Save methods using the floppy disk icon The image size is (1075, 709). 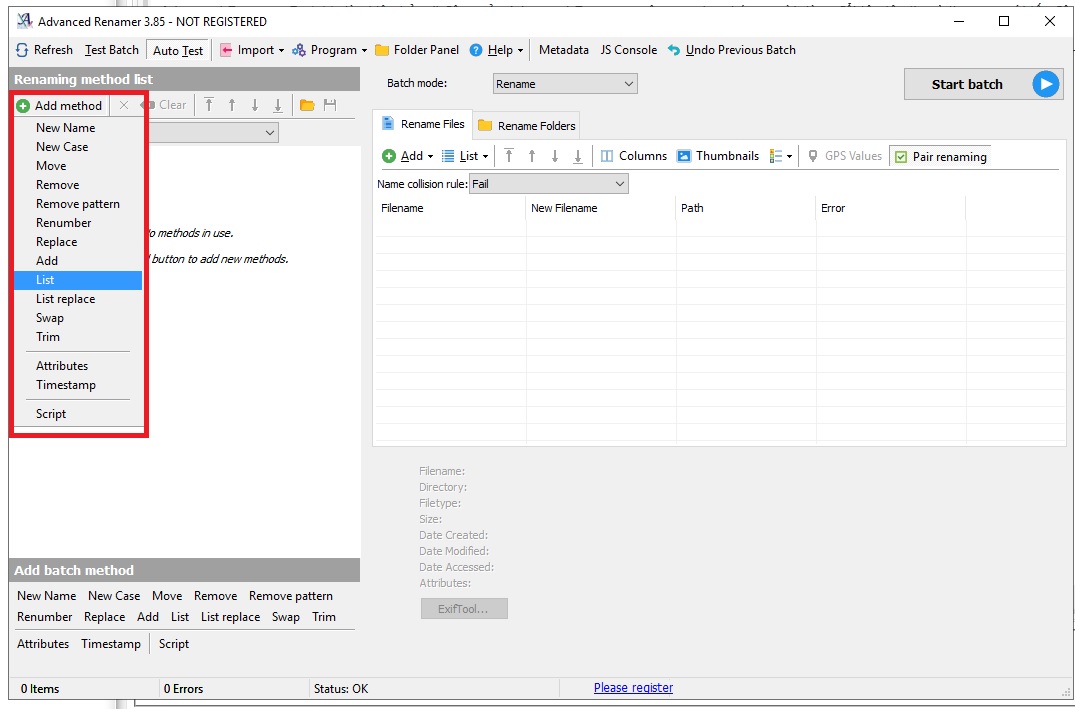tap(330, 105)
